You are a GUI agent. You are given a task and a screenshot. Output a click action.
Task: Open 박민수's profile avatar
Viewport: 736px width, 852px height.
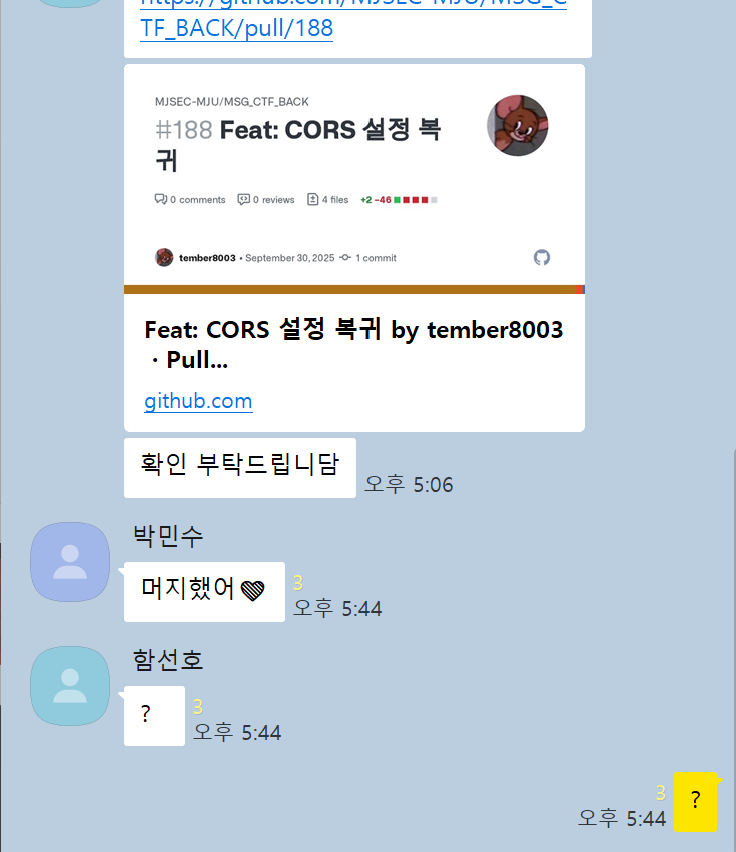(70, 562)
